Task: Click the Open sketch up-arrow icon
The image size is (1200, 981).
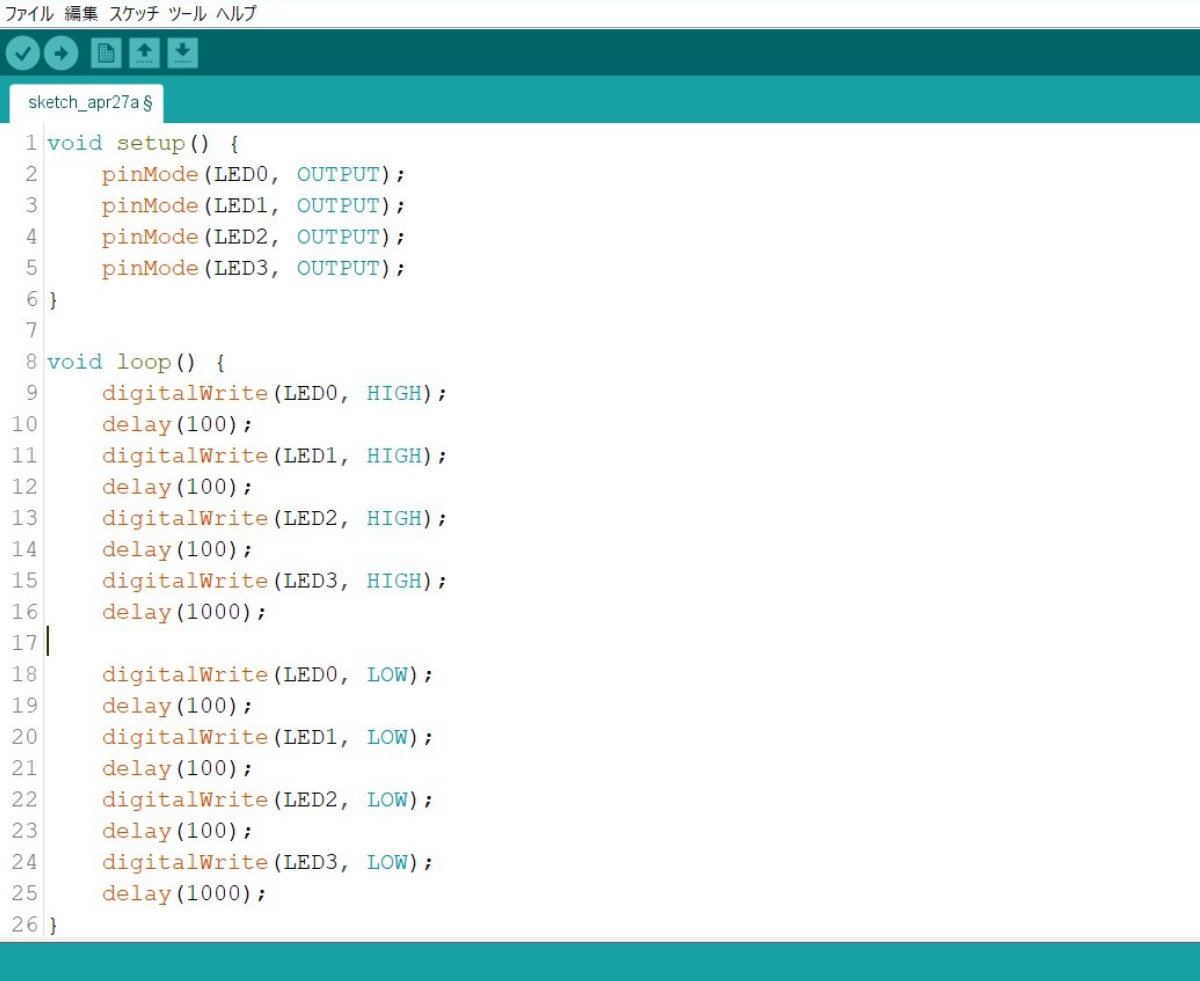Action: [x=145, y=53]
